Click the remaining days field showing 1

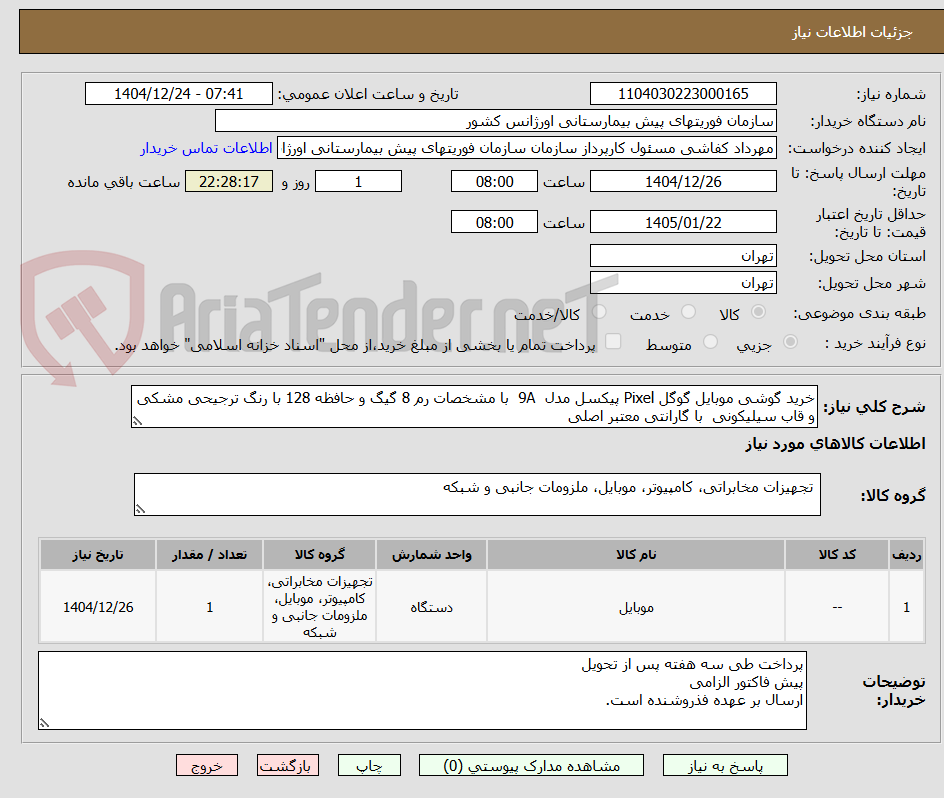(x=358, y=181)
